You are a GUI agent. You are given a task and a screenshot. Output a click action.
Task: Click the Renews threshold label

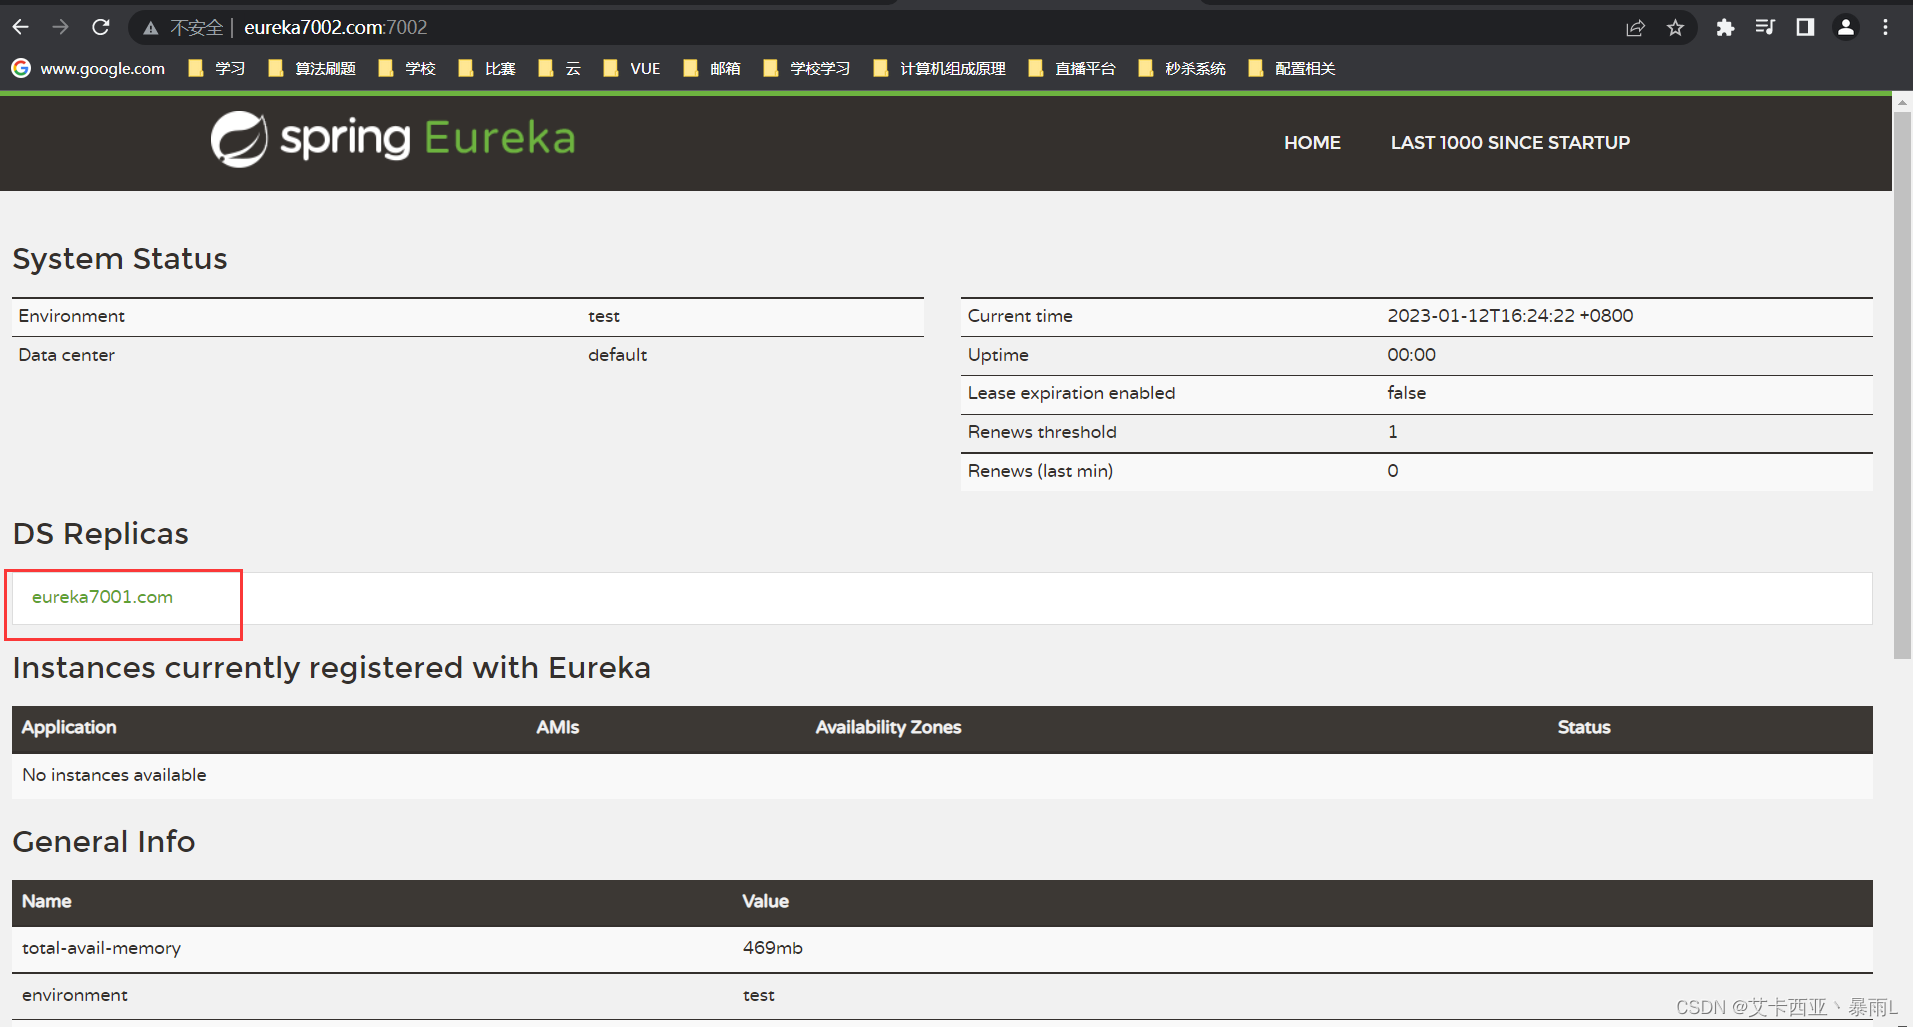(x=1042, y=432)
